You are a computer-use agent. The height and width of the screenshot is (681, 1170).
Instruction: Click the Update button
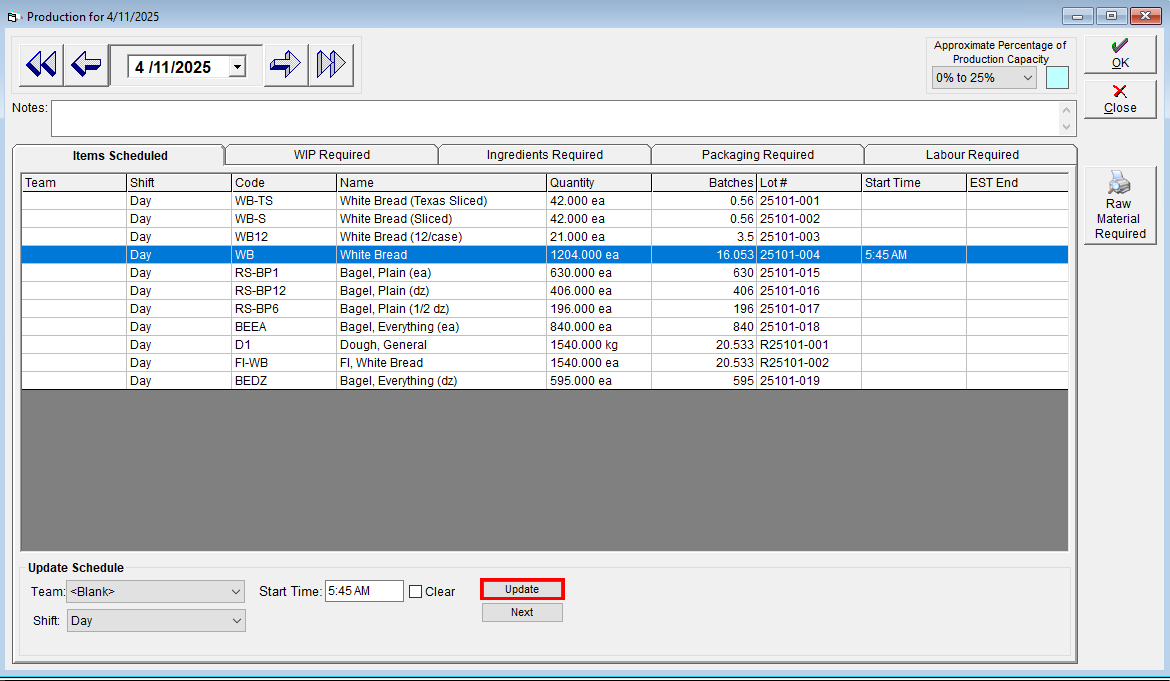point(522,589)
